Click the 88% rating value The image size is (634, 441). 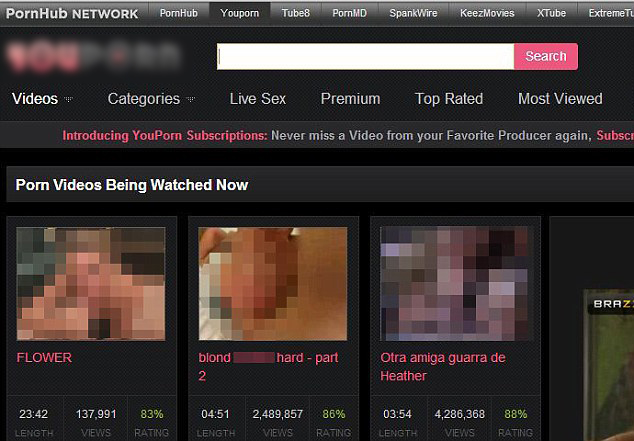[516, 414]
